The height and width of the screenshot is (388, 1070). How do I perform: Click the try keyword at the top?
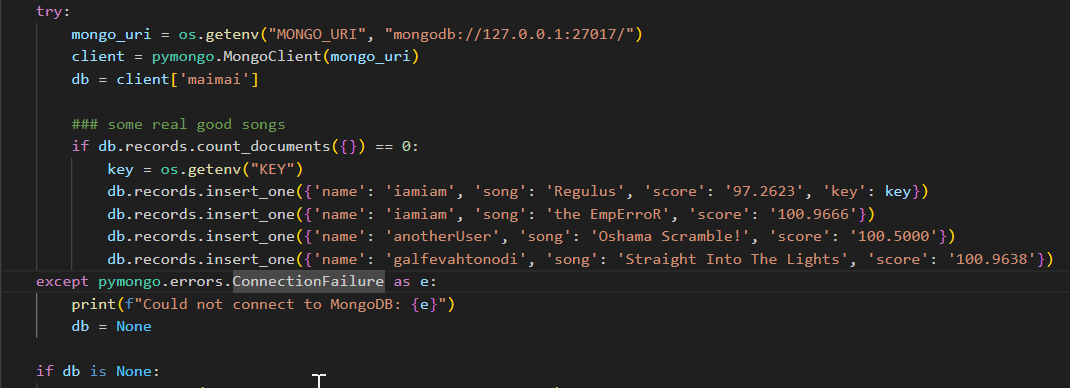coord(49,12)
